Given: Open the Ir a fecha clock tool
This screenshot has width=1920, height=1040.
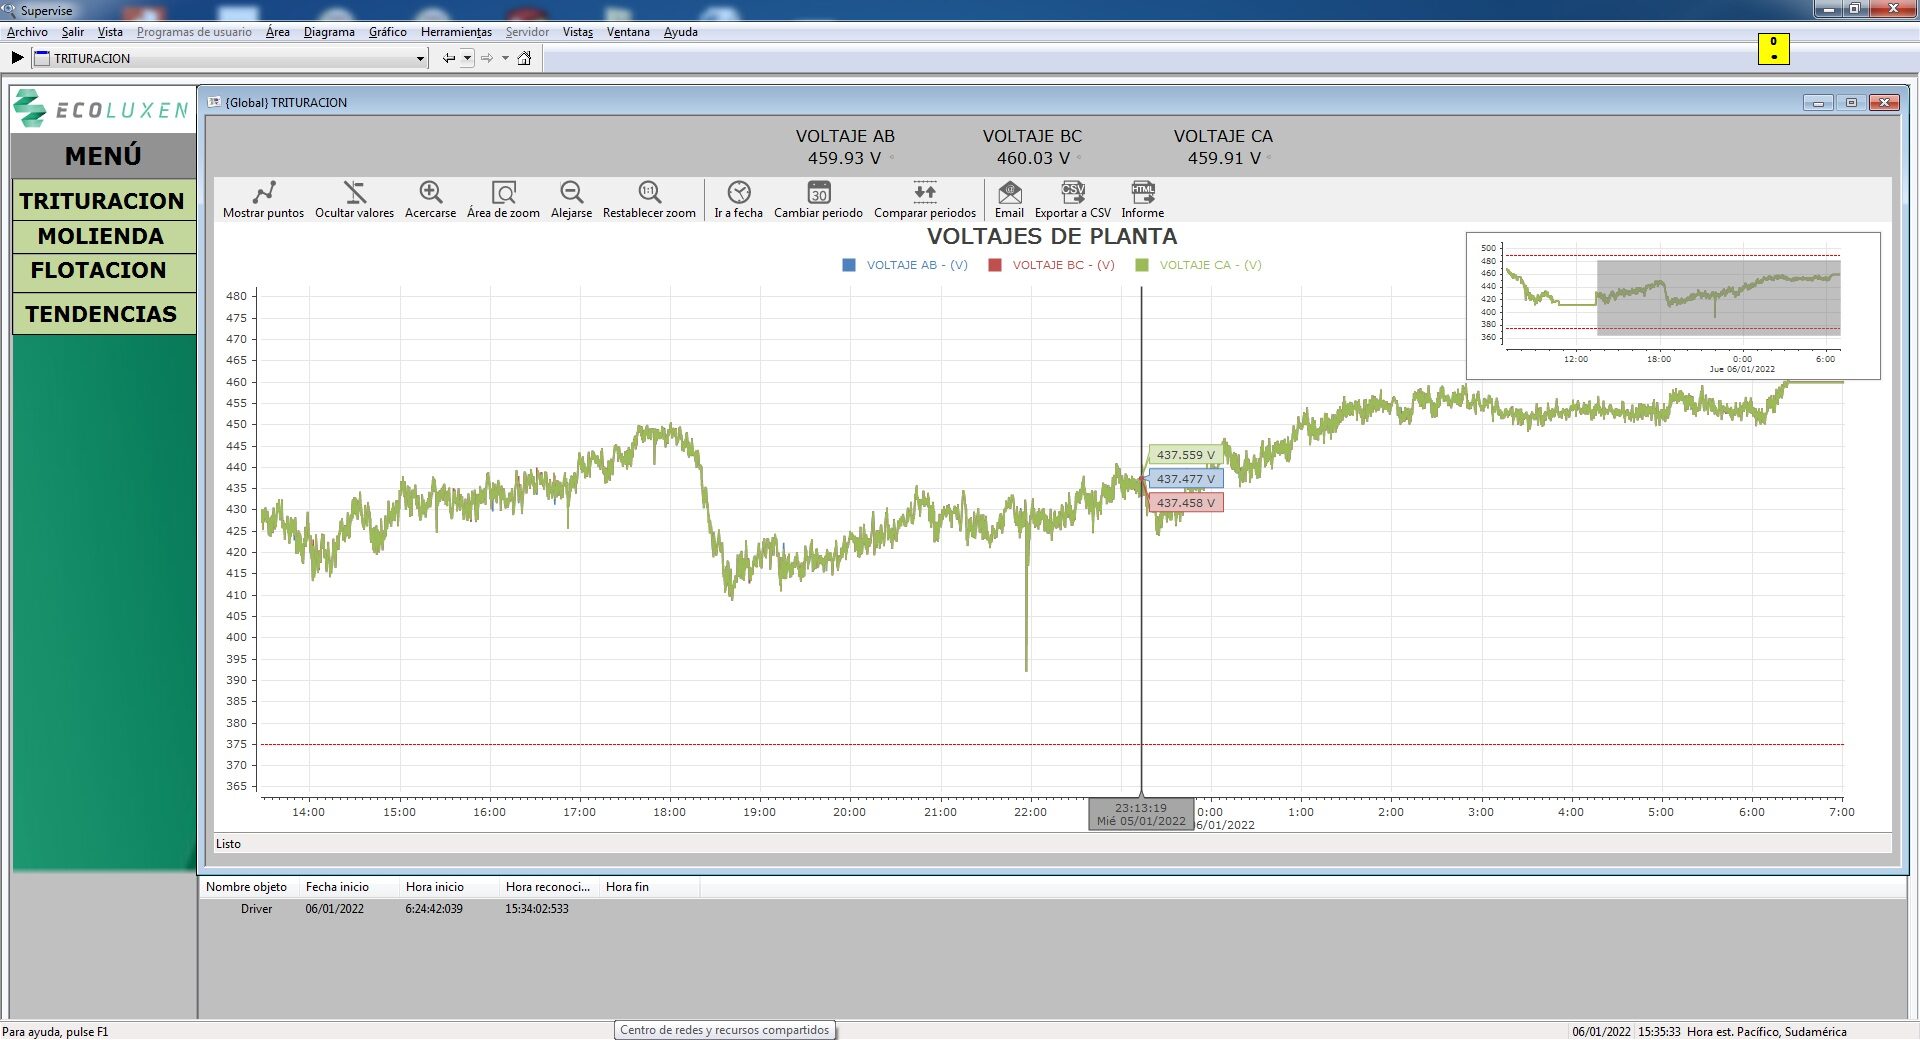Looking at the screenshot, I should [x=738, y=199].
